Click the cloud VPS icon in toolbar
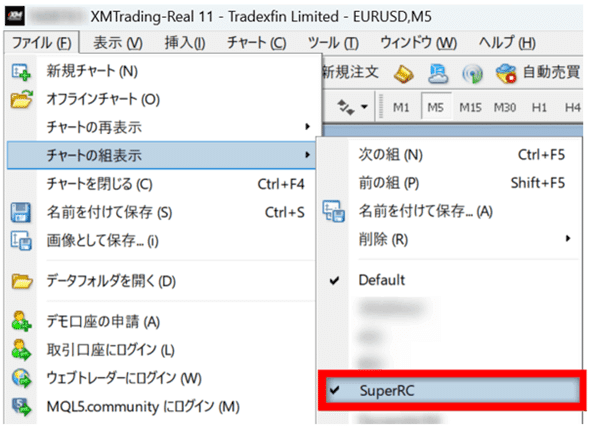 coord(438,73)
